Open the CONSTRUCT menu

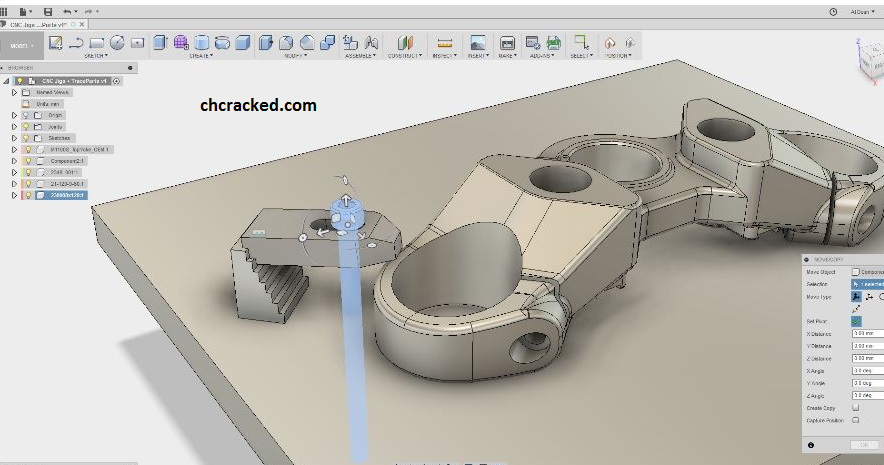pyautogui.click(x=404, y=56)
